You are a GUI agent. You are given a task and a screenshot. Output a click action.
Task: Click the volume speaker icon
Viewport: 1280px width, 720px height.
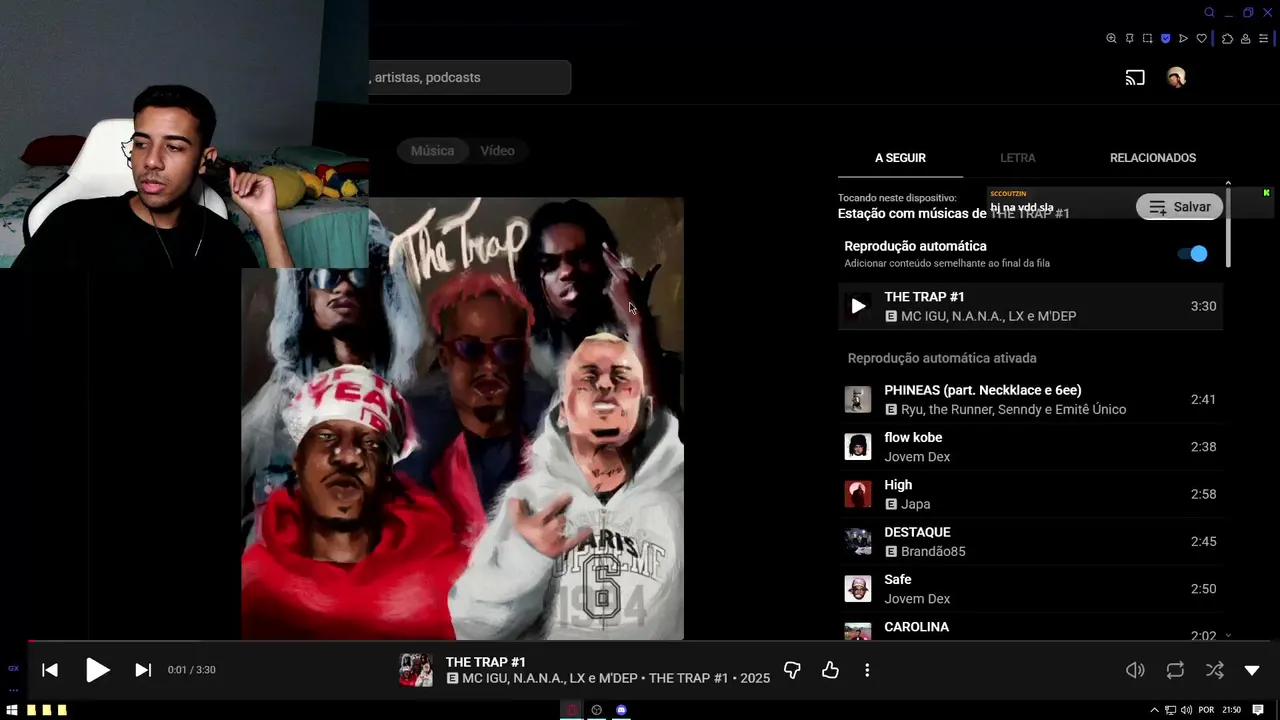[1135, 670]
